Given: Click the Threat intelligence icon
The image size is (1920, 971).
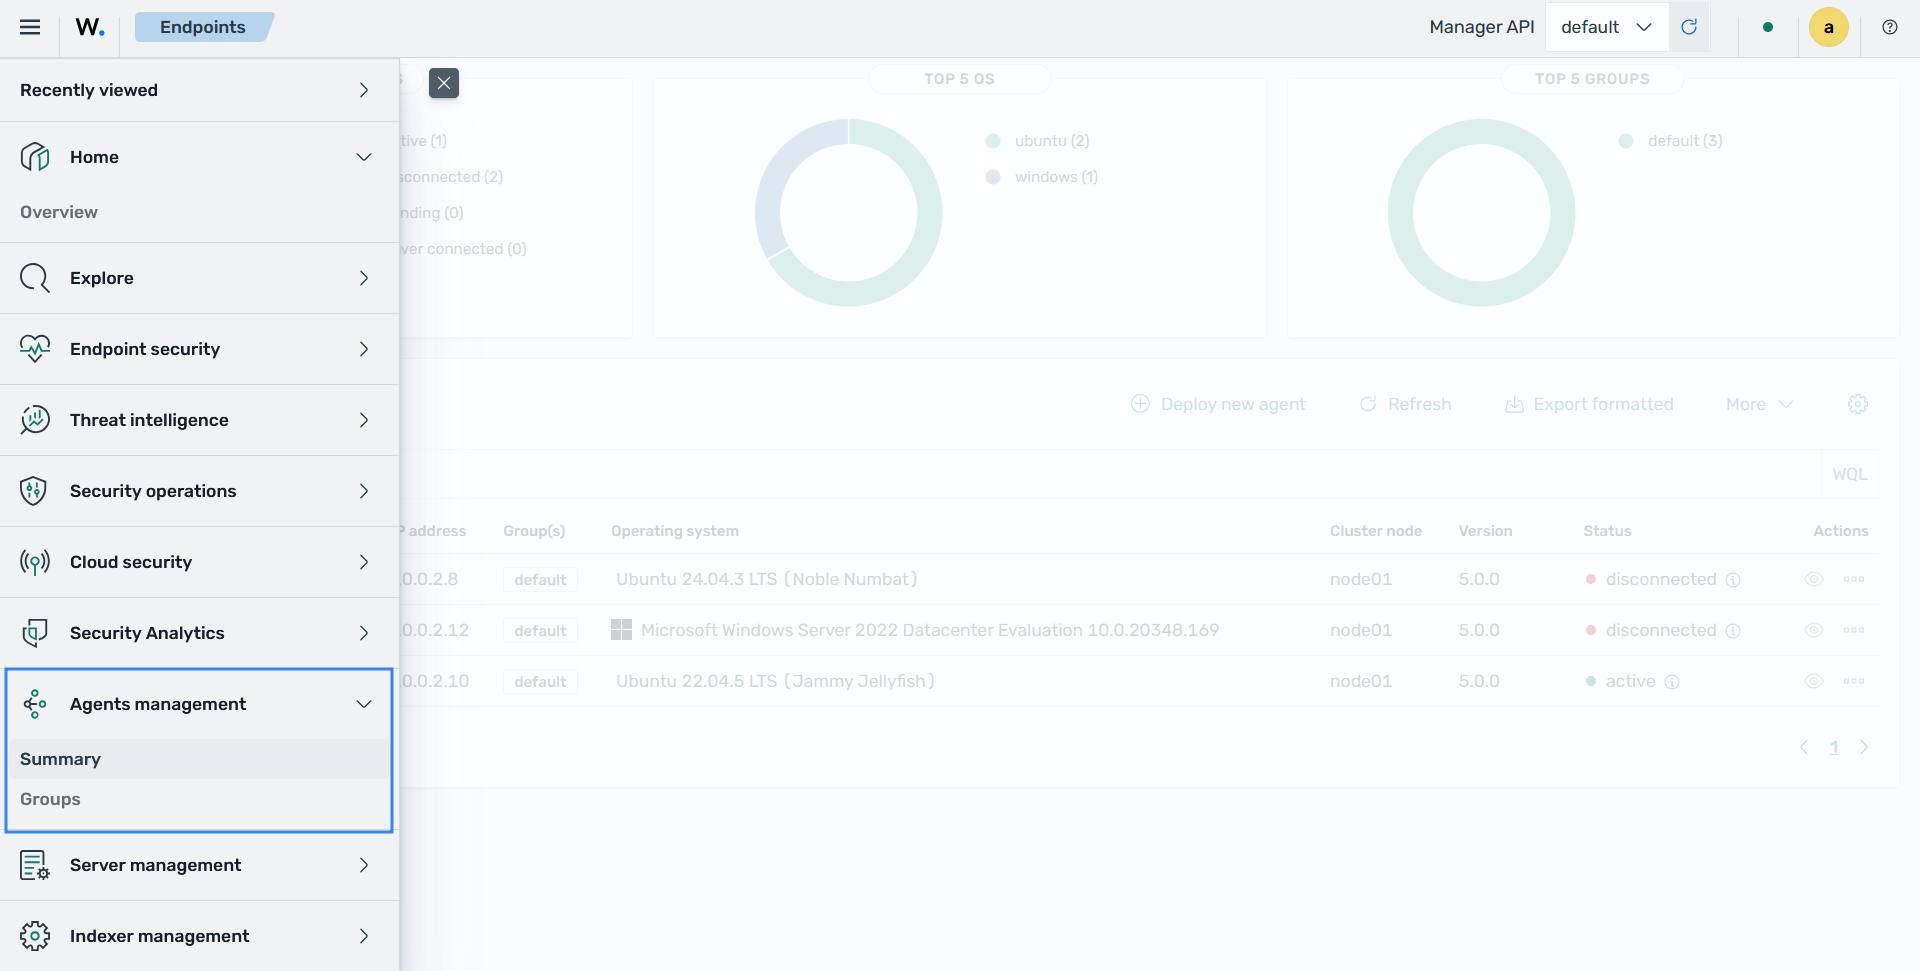Looking at the screenshot, I should (35, 420).
